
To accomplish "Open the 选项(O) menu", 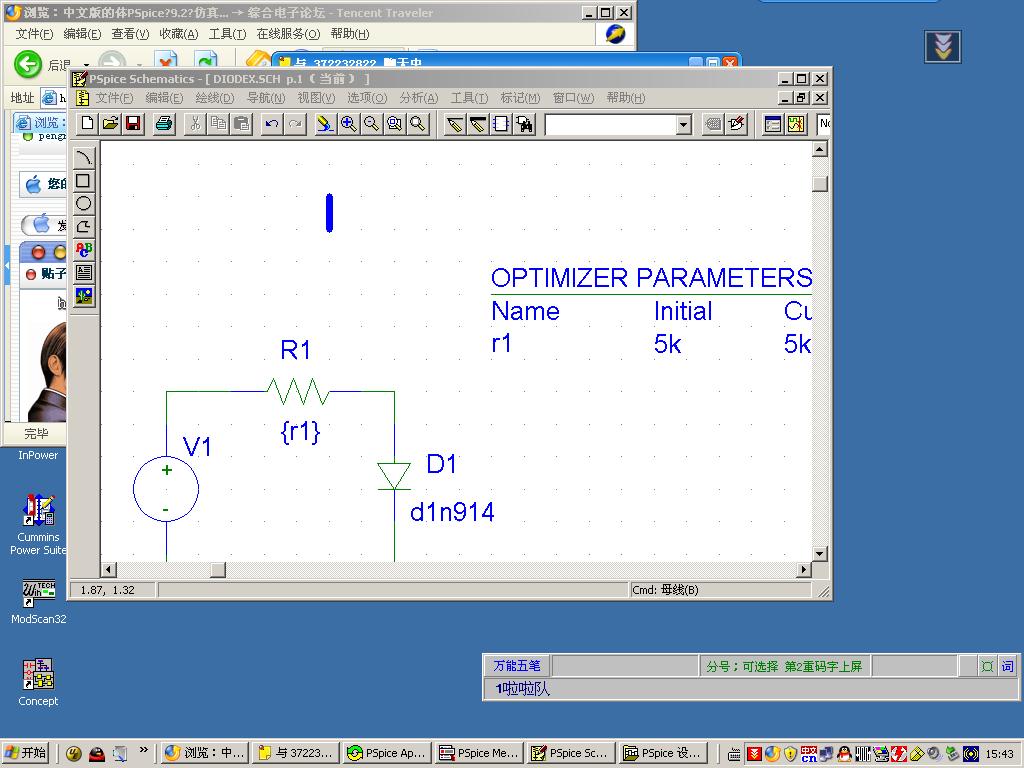I will 367,98.
